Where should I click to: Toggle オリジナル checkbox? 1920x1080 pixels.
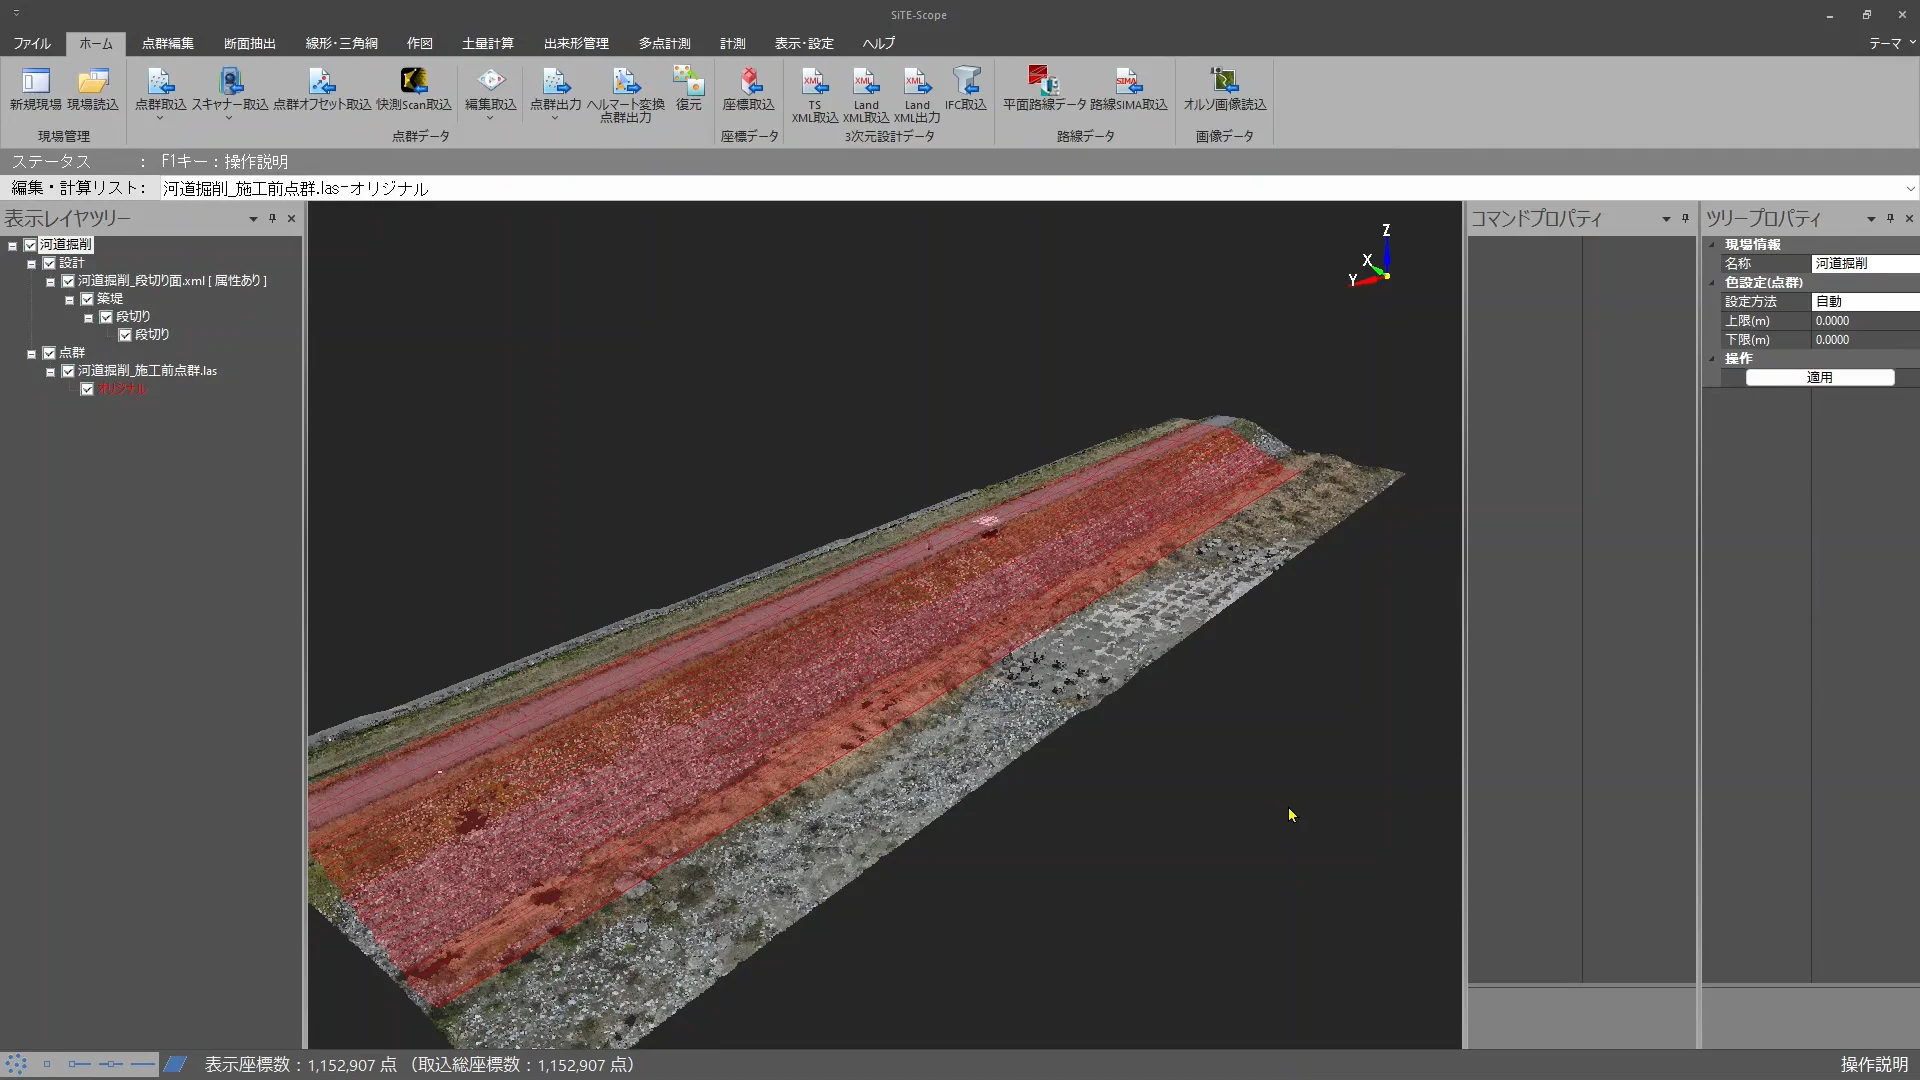point(87,389)
